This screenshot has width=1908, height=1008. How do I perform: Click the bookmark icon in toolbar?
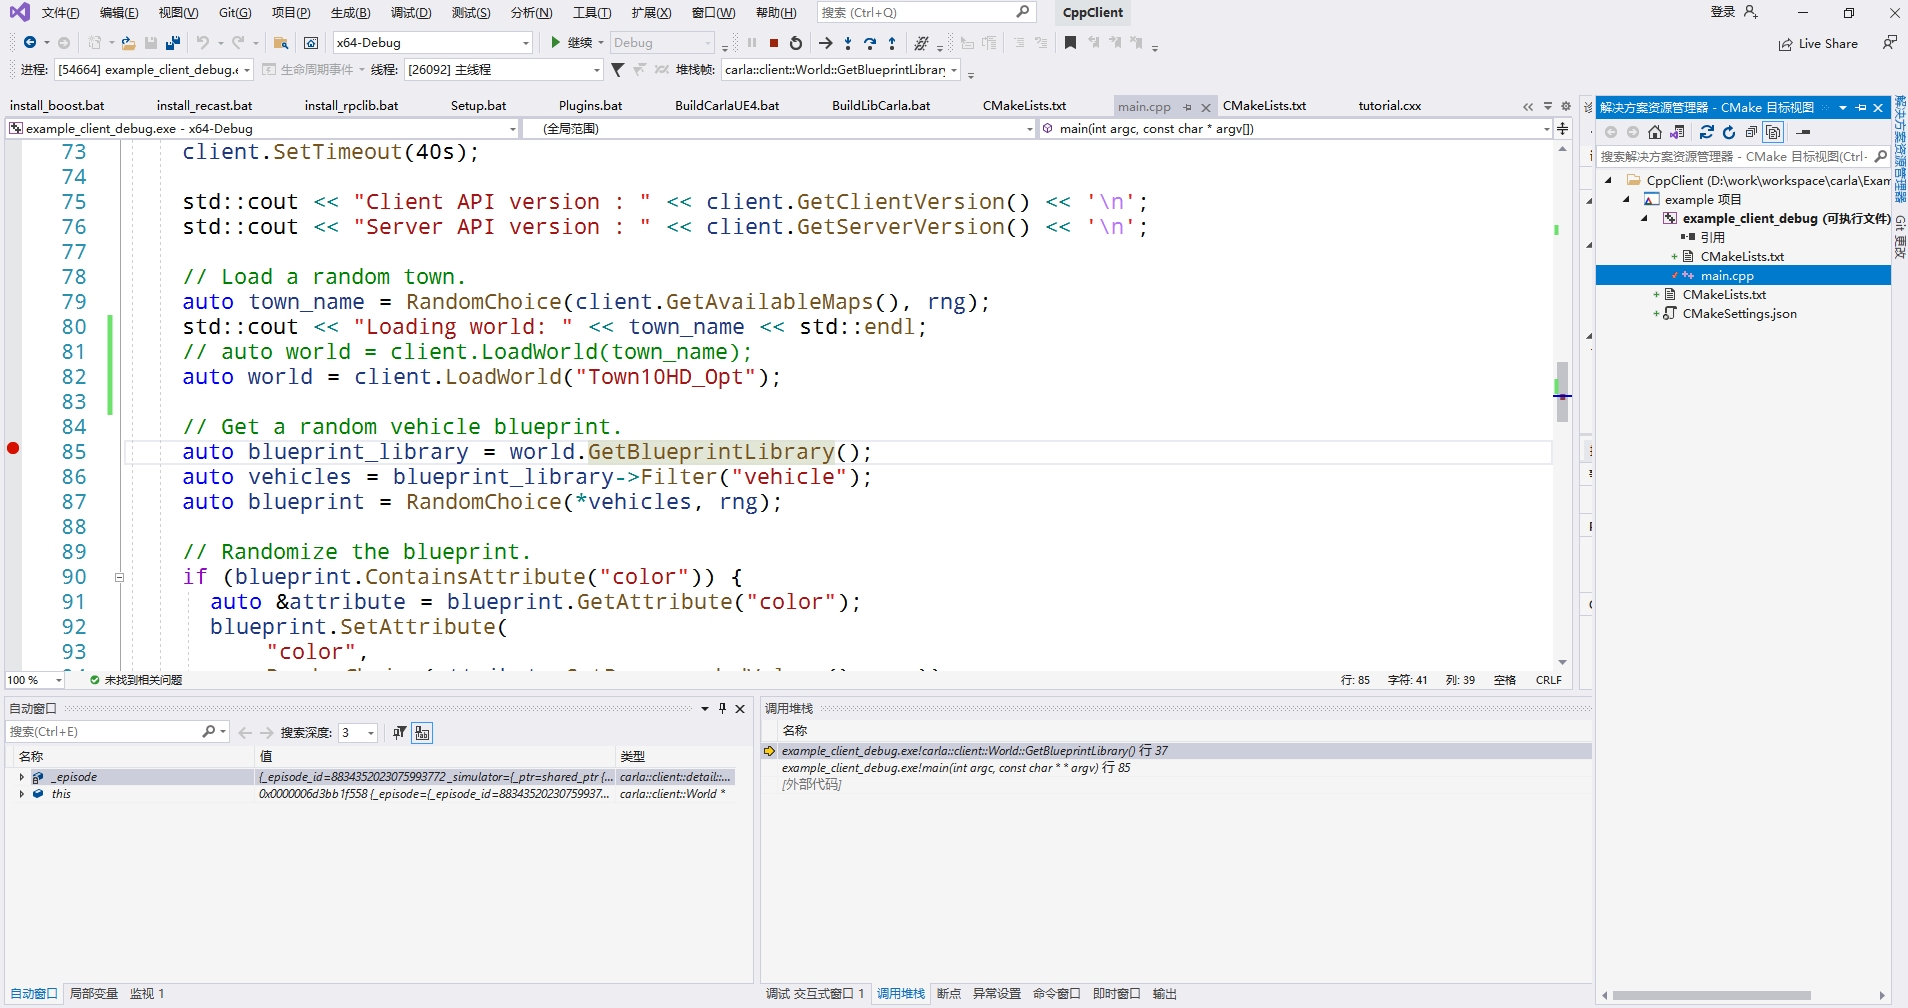1070,43
